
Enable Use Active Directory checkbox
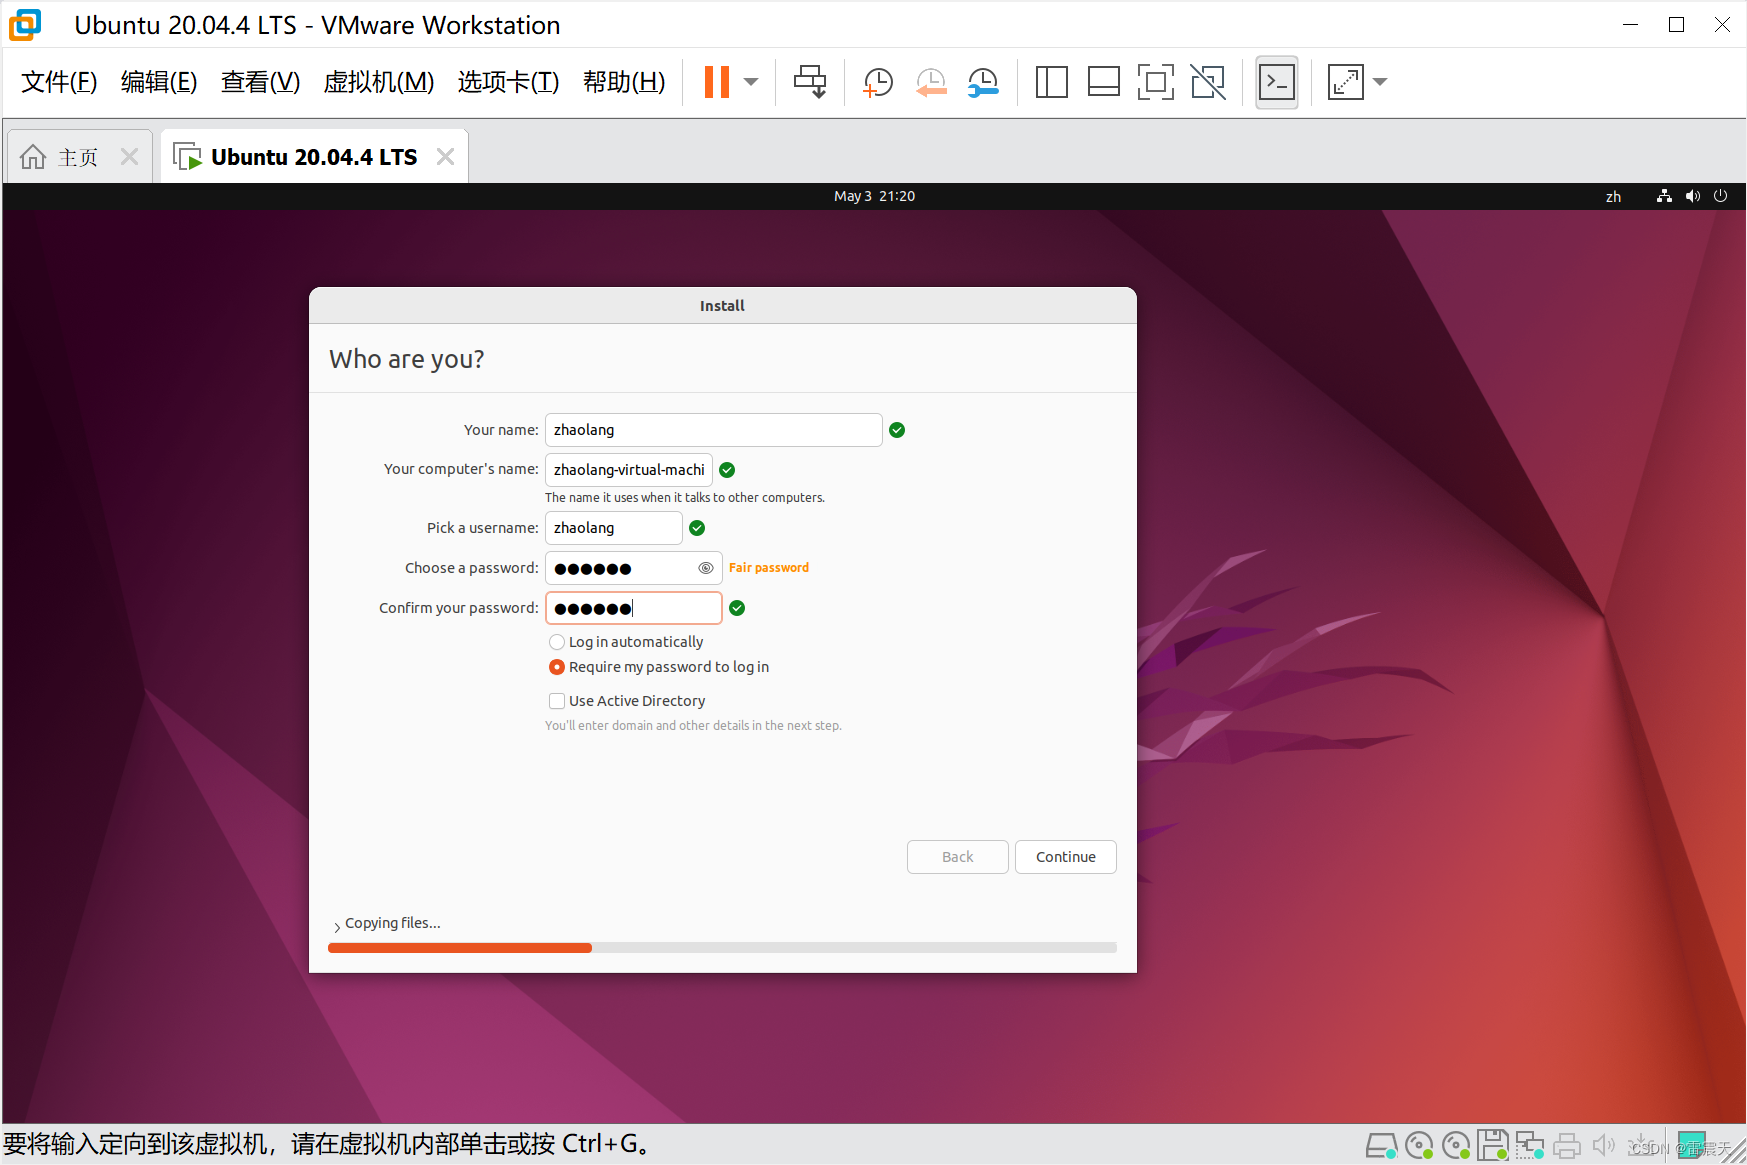click(x=557, y=701)
